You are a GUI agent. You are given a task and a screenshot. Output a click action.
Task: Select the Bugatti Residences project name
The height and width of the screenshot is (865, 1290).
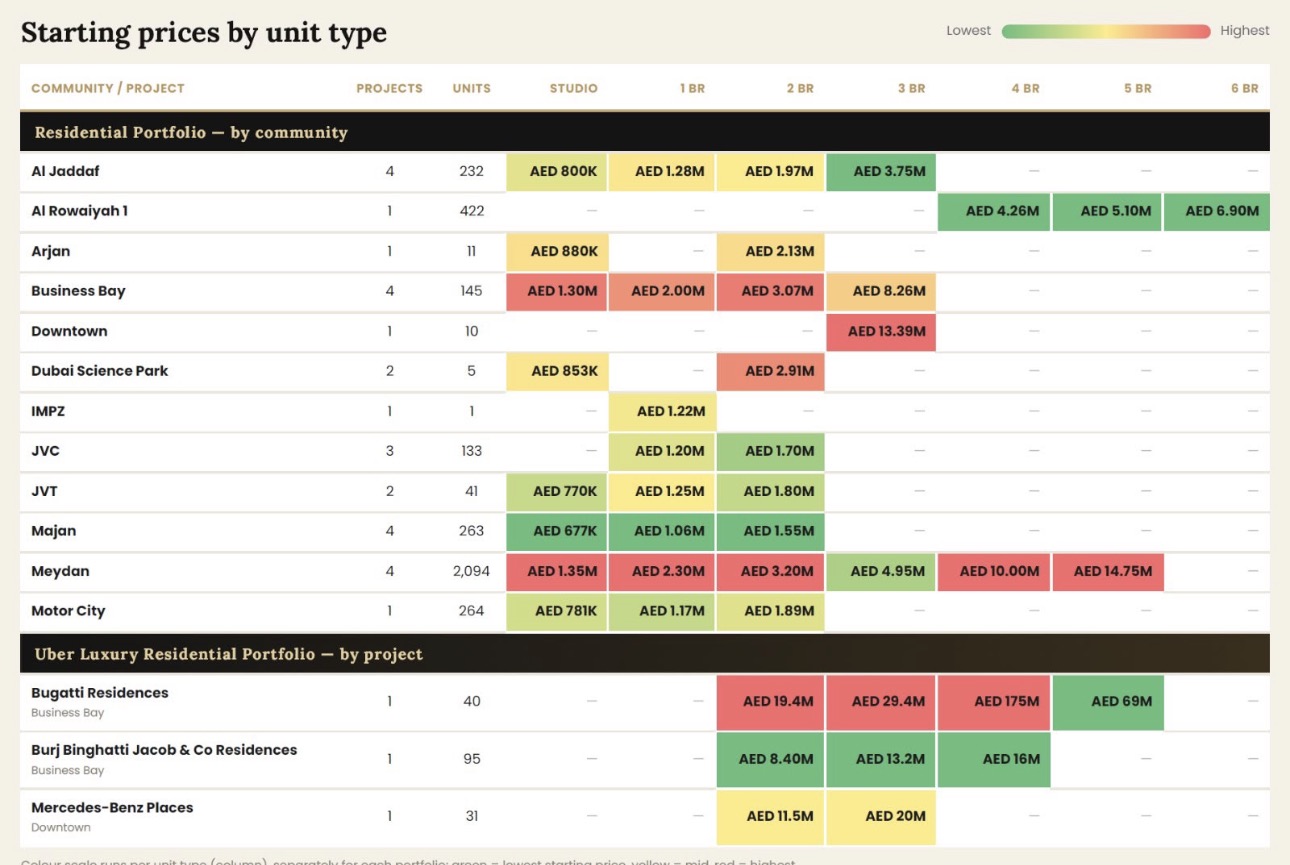coord(100,693)
